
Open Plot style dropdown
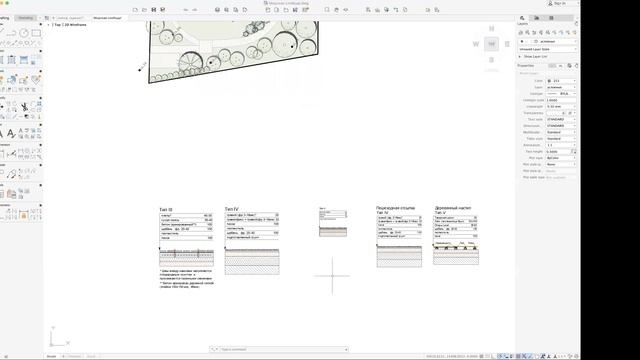coord(561,158)
